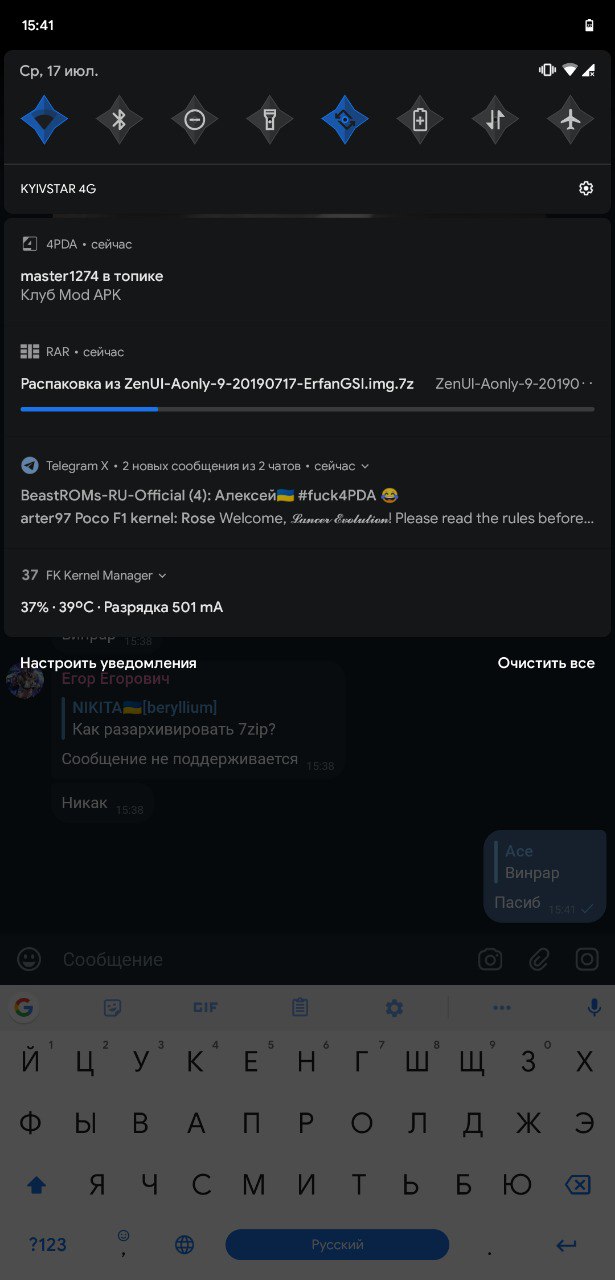Expand the Telegram X notification chevron
615x1280 pixels.
coord(365,466)
